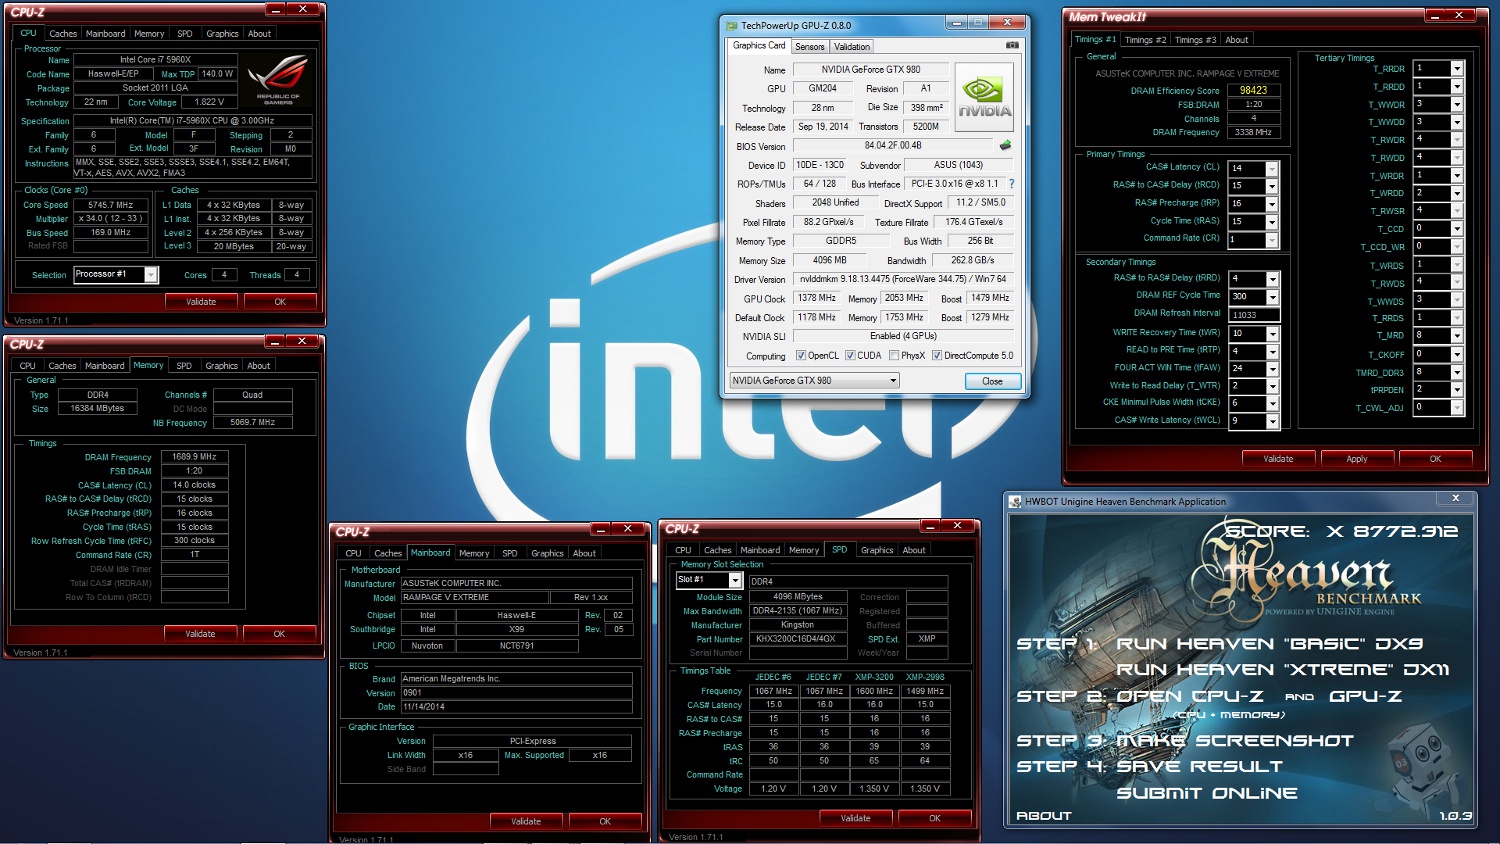Open the Processor #1 selection dropdown
This screenshot has height=844, width=1500.
[x=151, y=275]
